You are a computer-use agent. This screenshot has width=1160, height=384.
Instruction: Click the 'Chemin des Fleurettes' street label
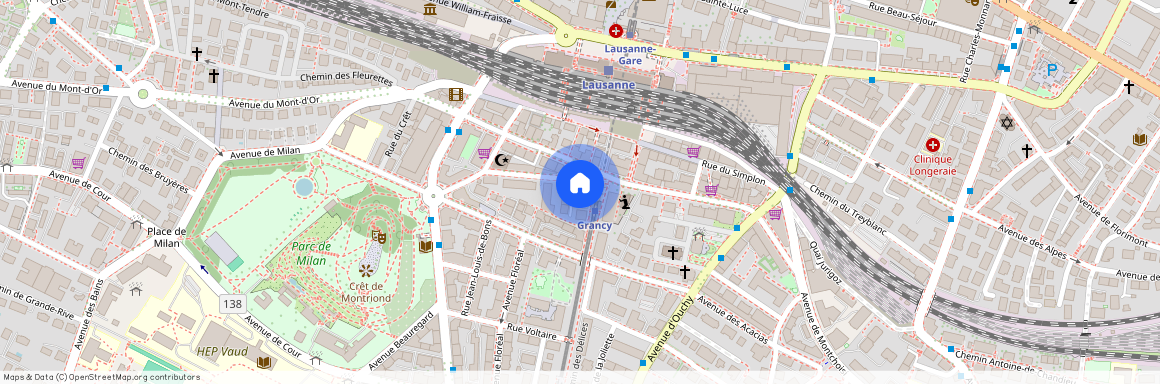pos(346,77)
